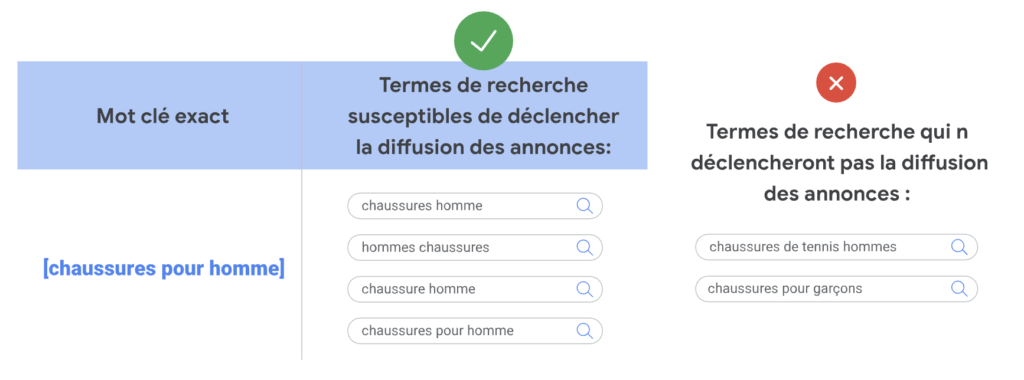The image size is (1024, 380).
Task: Click heading 'déclencheront pas la diffusion'
Action: 839,163
